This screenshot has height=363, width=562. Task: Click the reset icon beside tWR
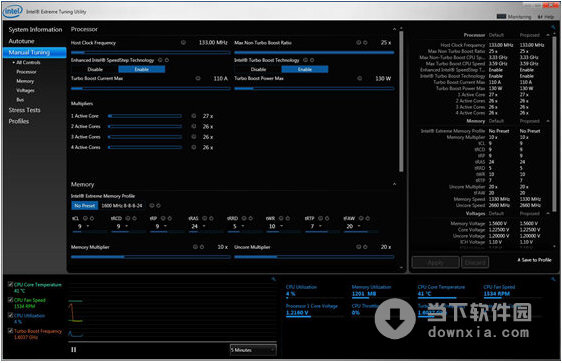click(x=288, y=218)
